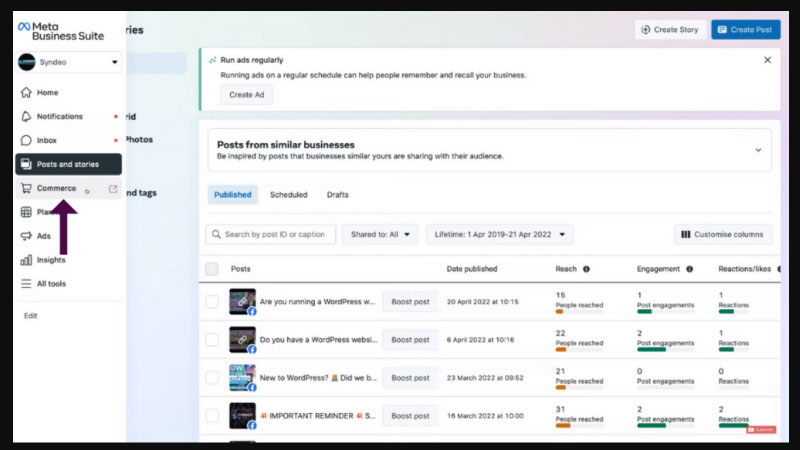
Task: Open the Commerce shopping cart item
Action: (x=56, y=188)
